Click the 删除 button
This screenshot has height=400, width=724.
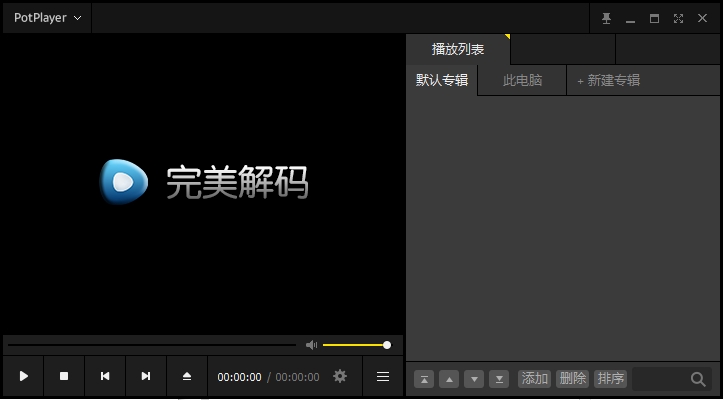(573, 379)
